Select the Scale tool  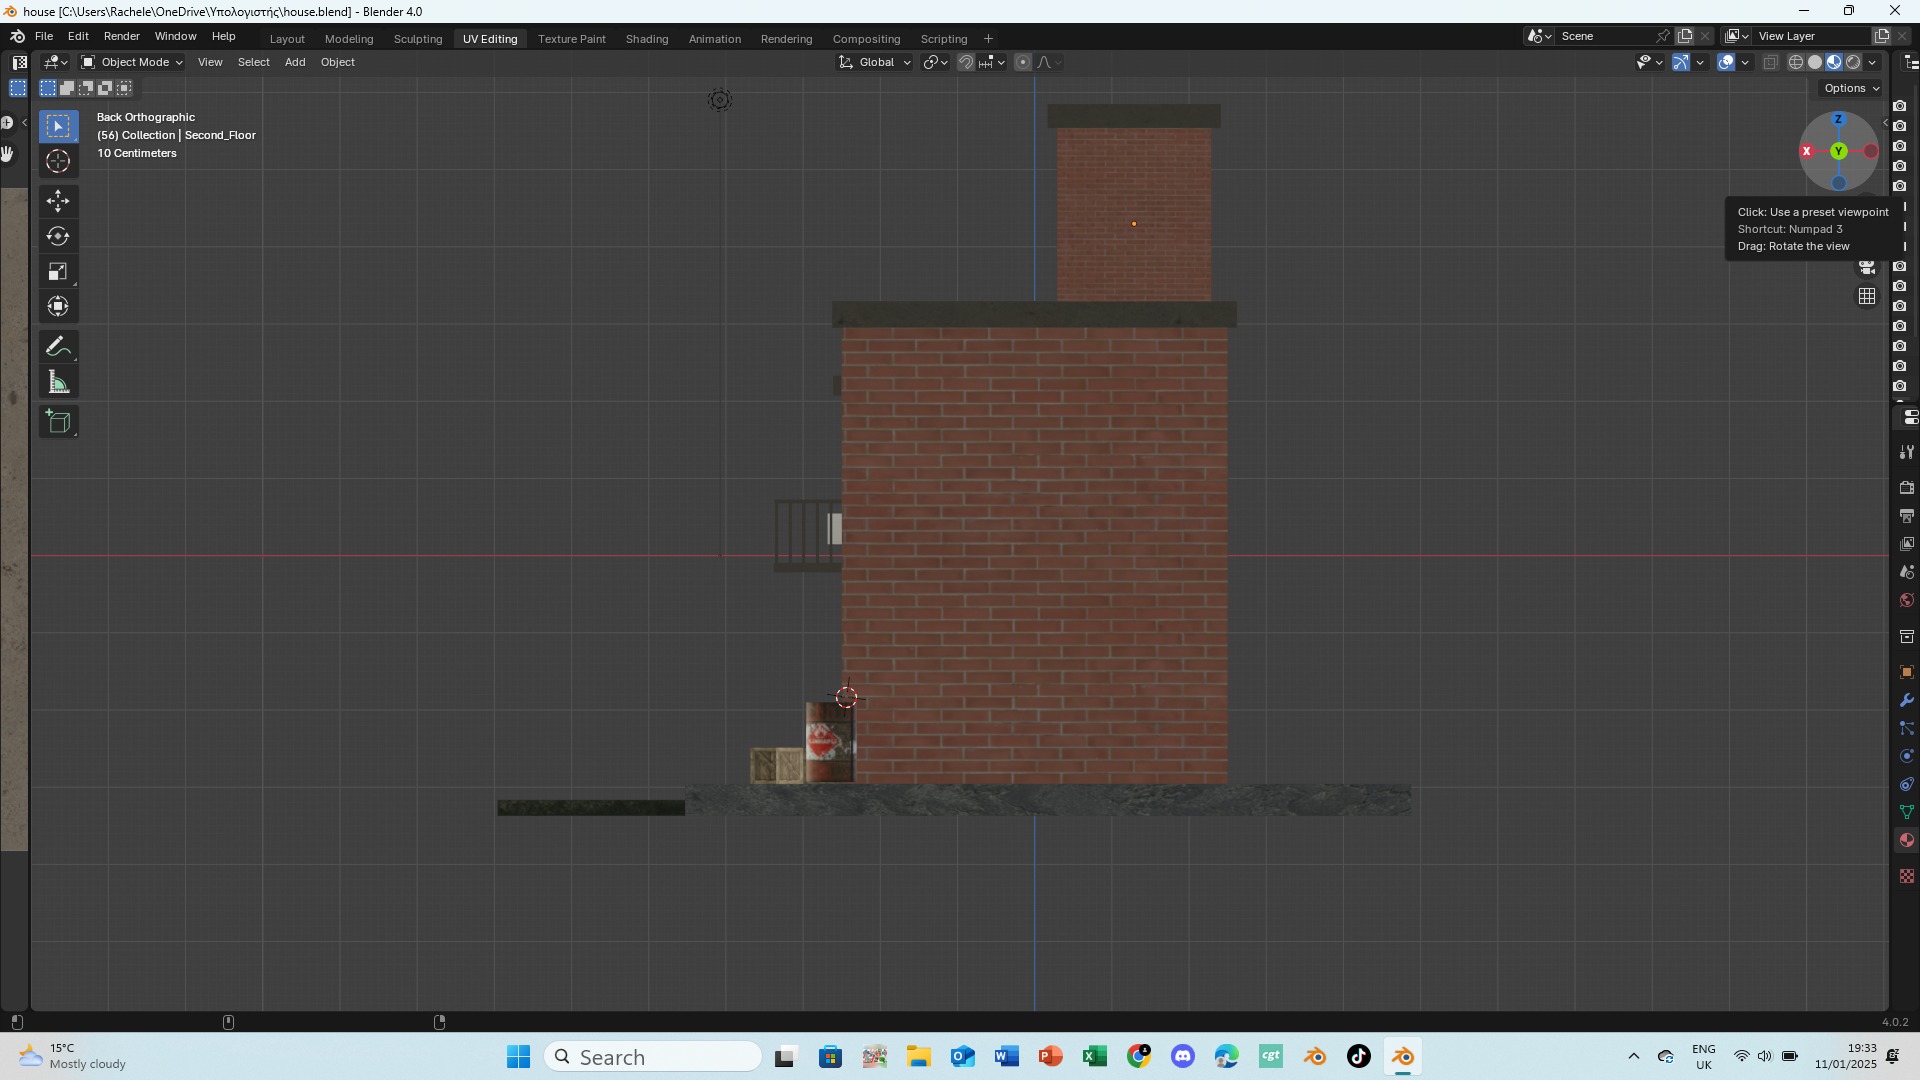tap(58, 271)
